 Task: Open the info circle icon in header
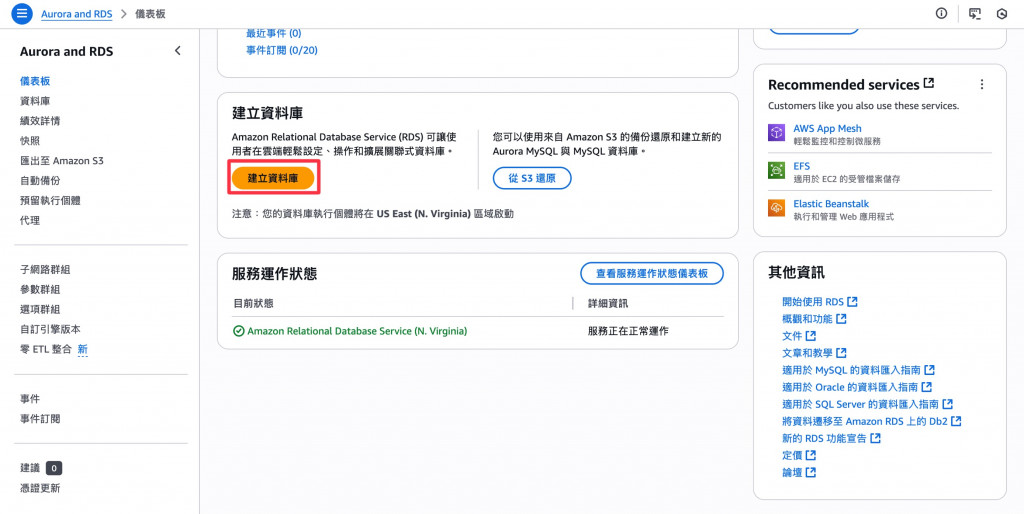(941, 13)
